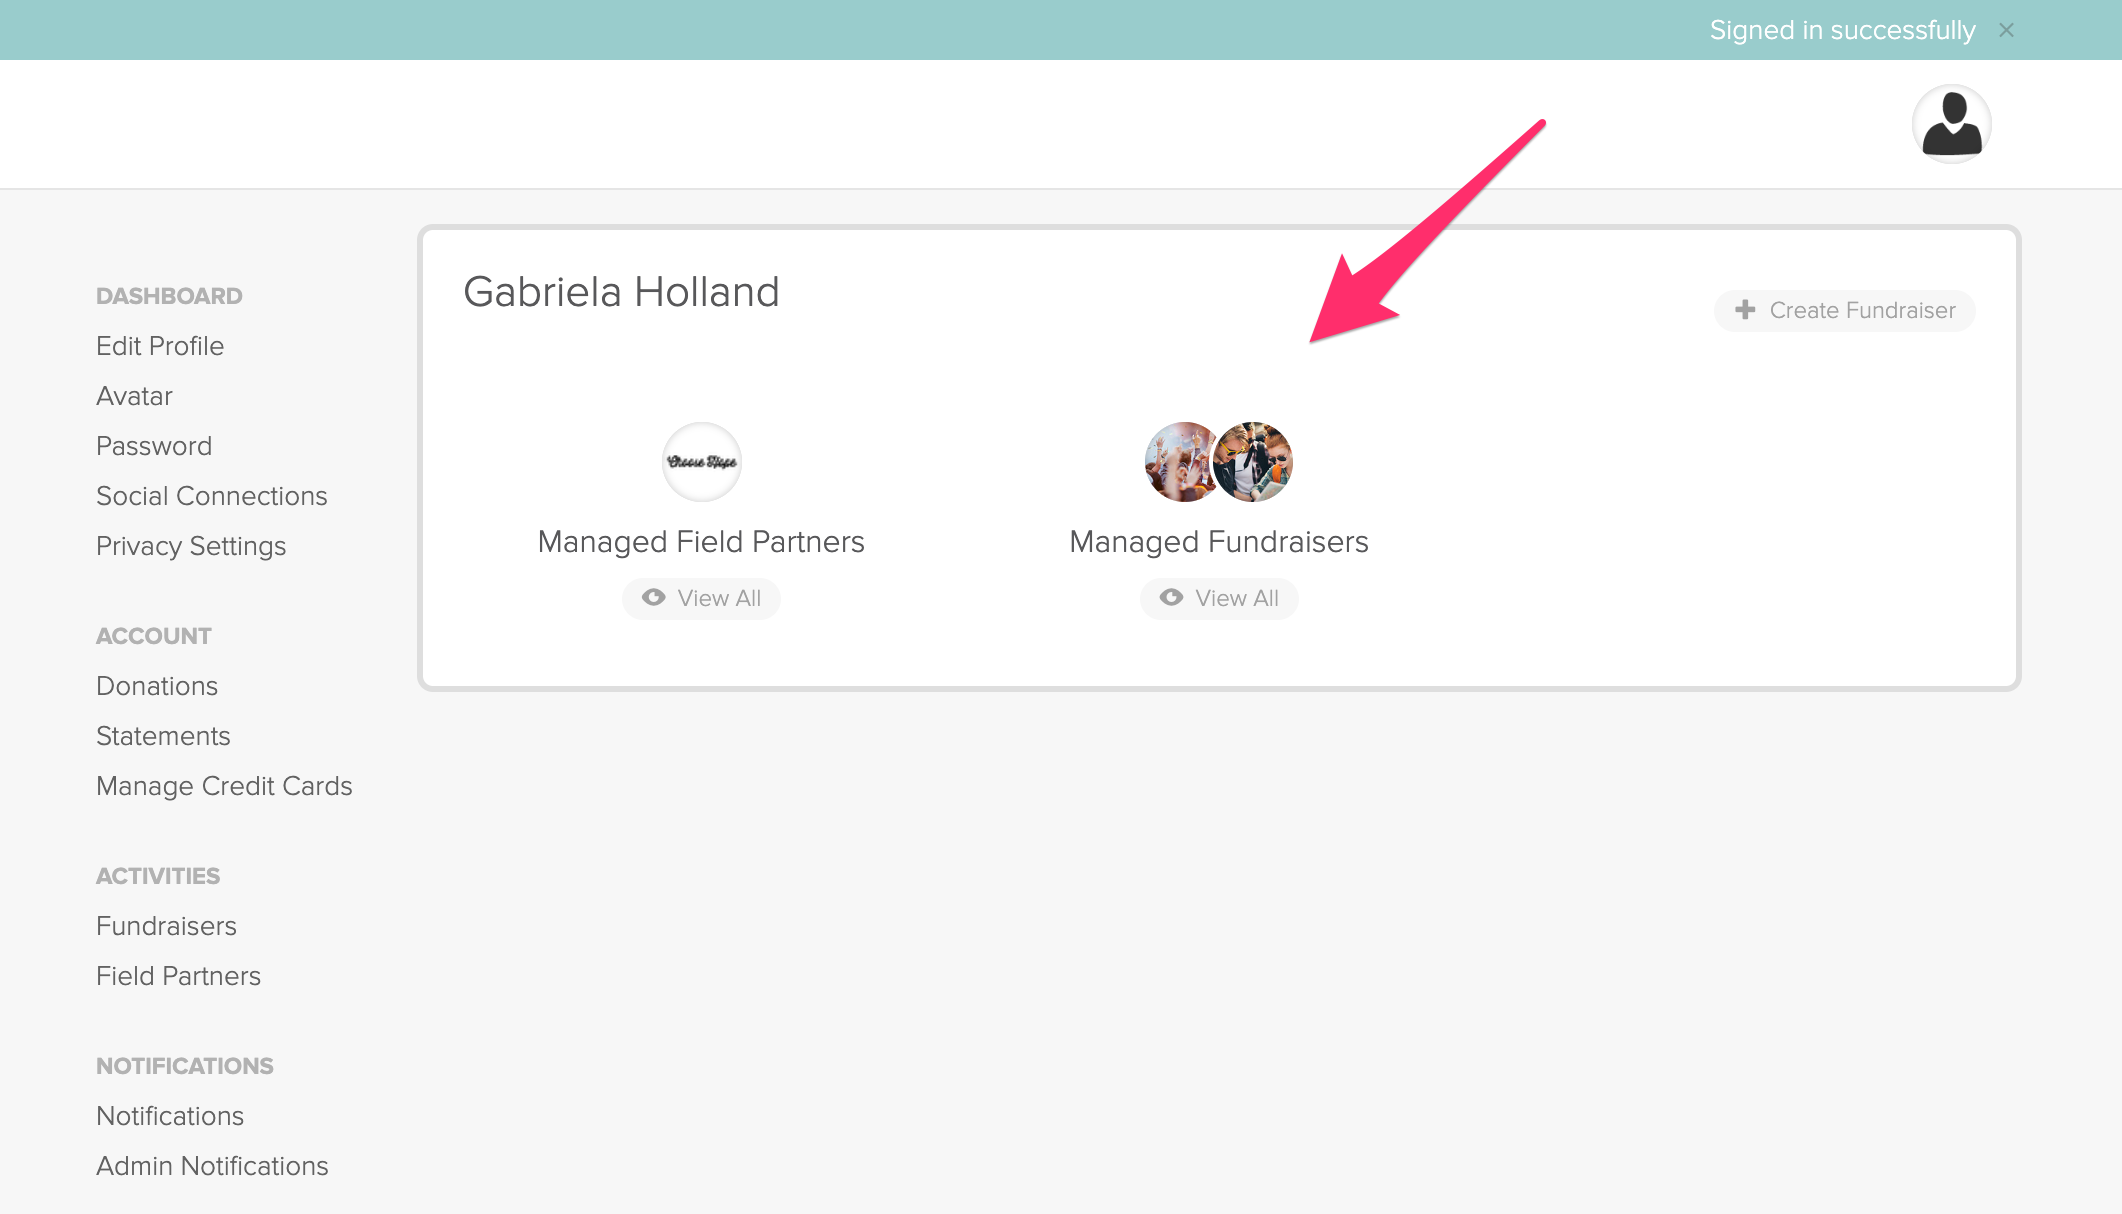Open the Password settings link
The width and height of the screenshot is (2122, 1214).
tap(154, 446)
